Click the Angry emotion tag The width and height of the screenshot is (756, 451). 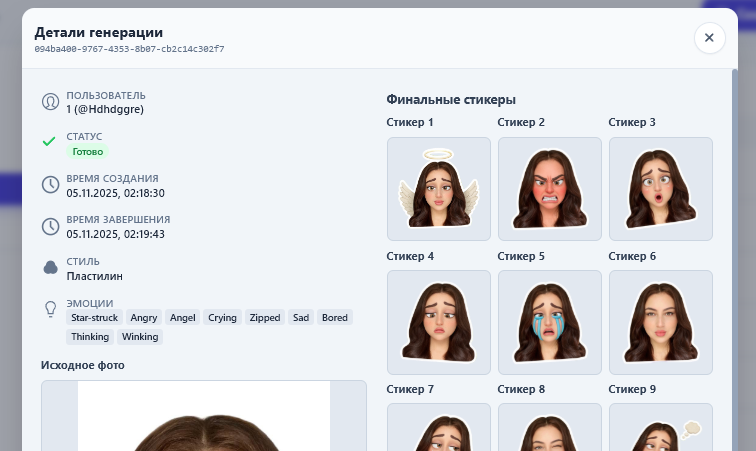[x=144, y=317]
